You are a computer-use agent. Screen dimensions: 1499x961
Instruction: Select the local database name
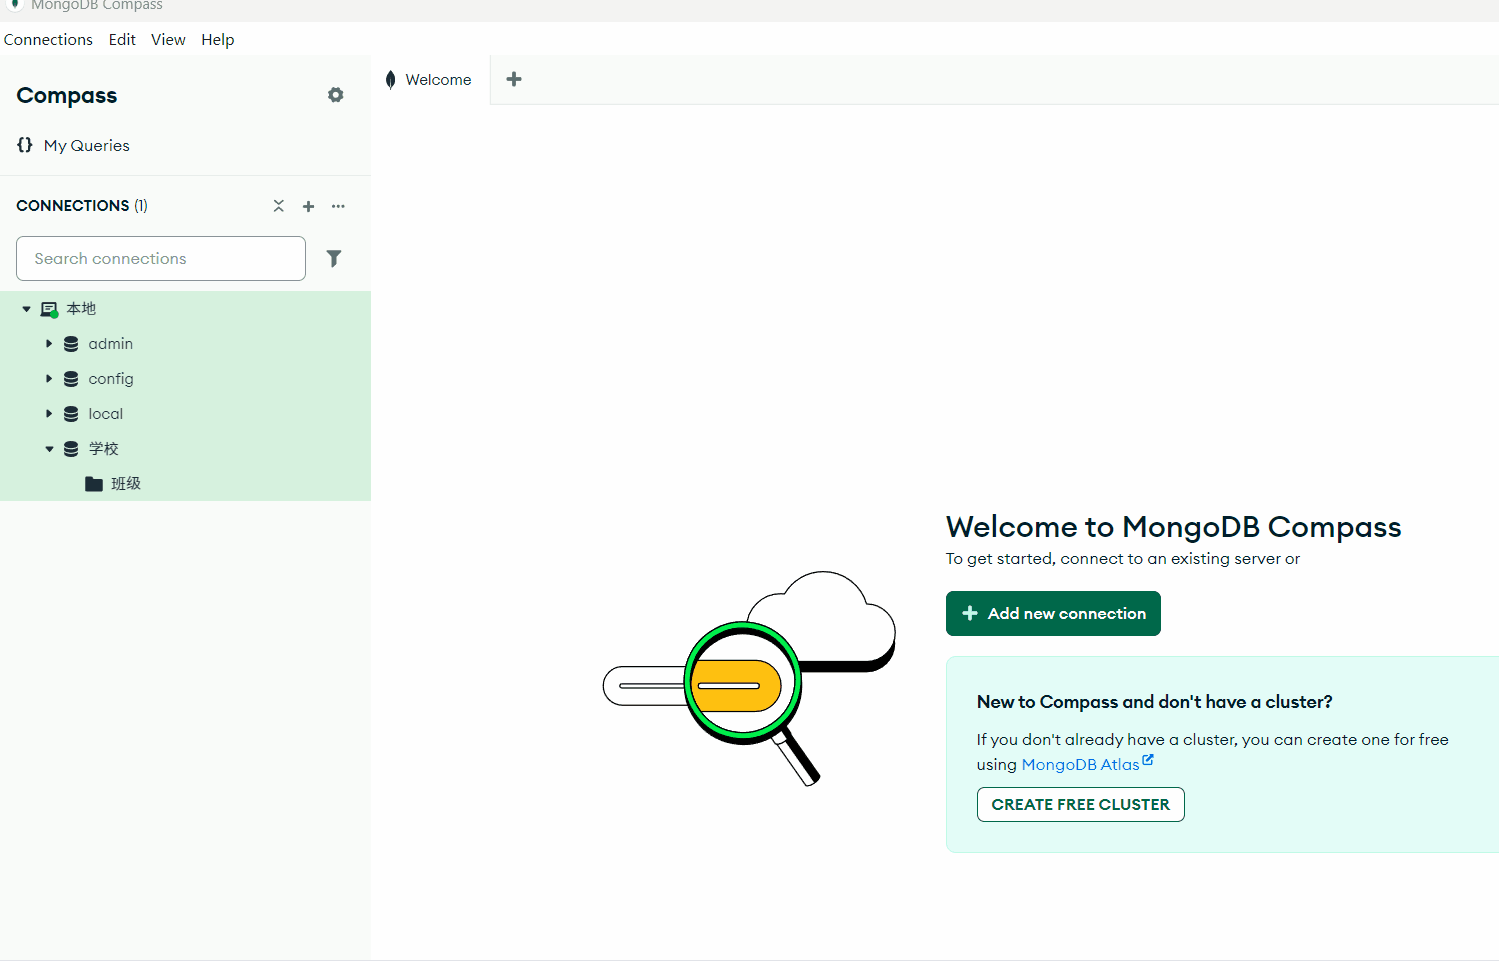pos(105,414)
